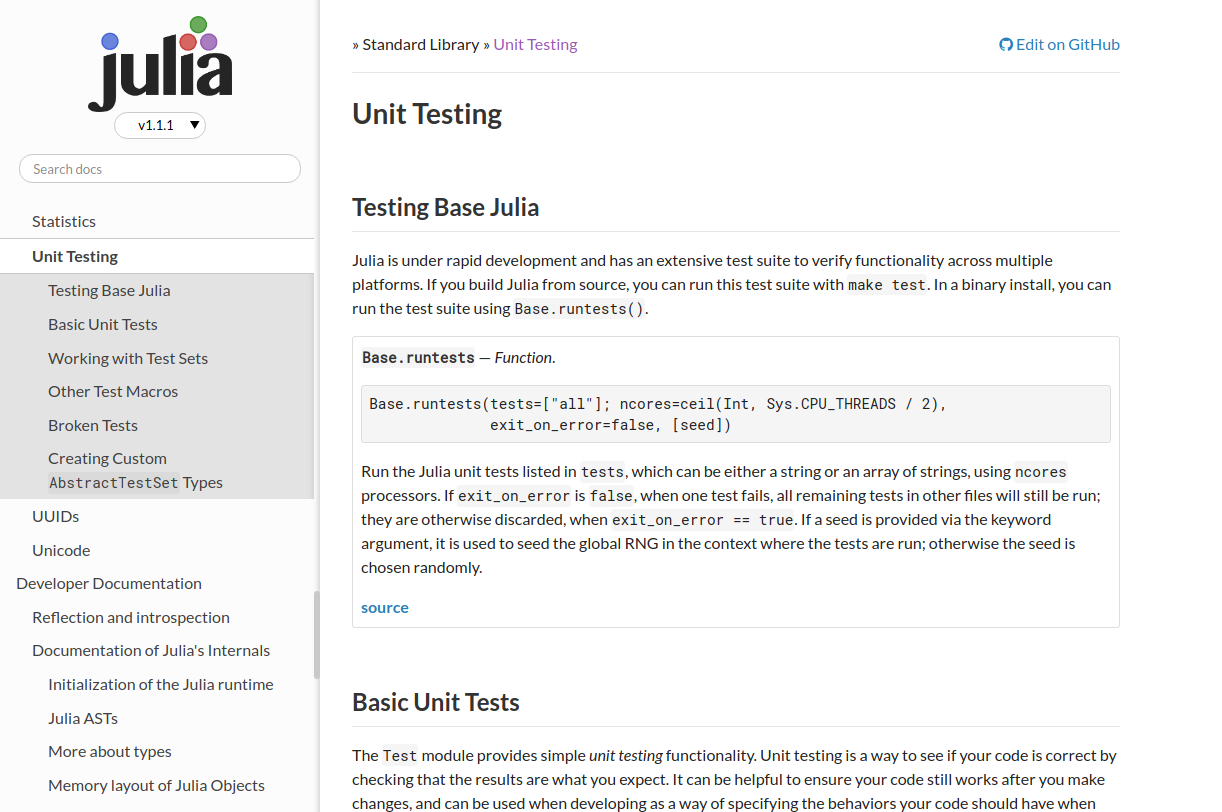The width and height of the screenshot is (1222, 812).
Task: Open Reflection and introspection page
Action: (131, 617)
